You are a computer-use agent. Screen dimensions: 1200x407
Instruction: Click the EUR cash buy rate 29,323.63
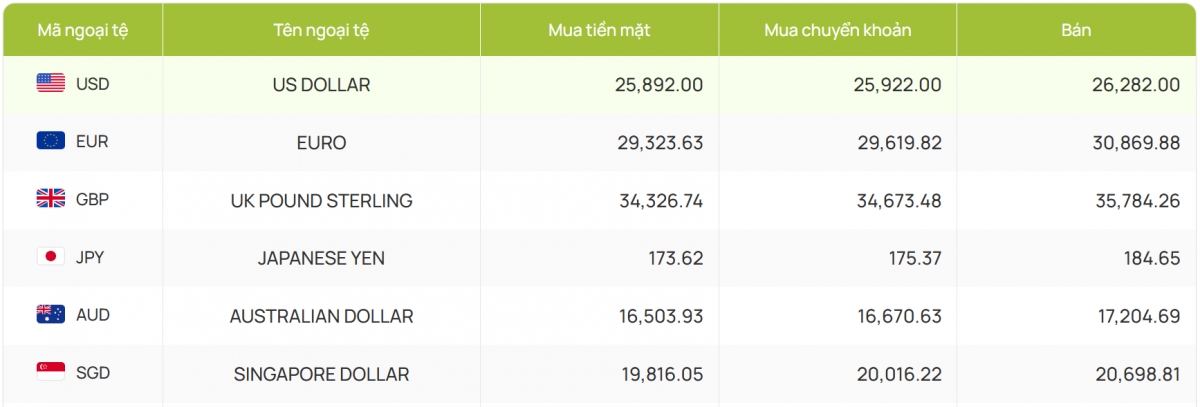(x=659, y=143)
